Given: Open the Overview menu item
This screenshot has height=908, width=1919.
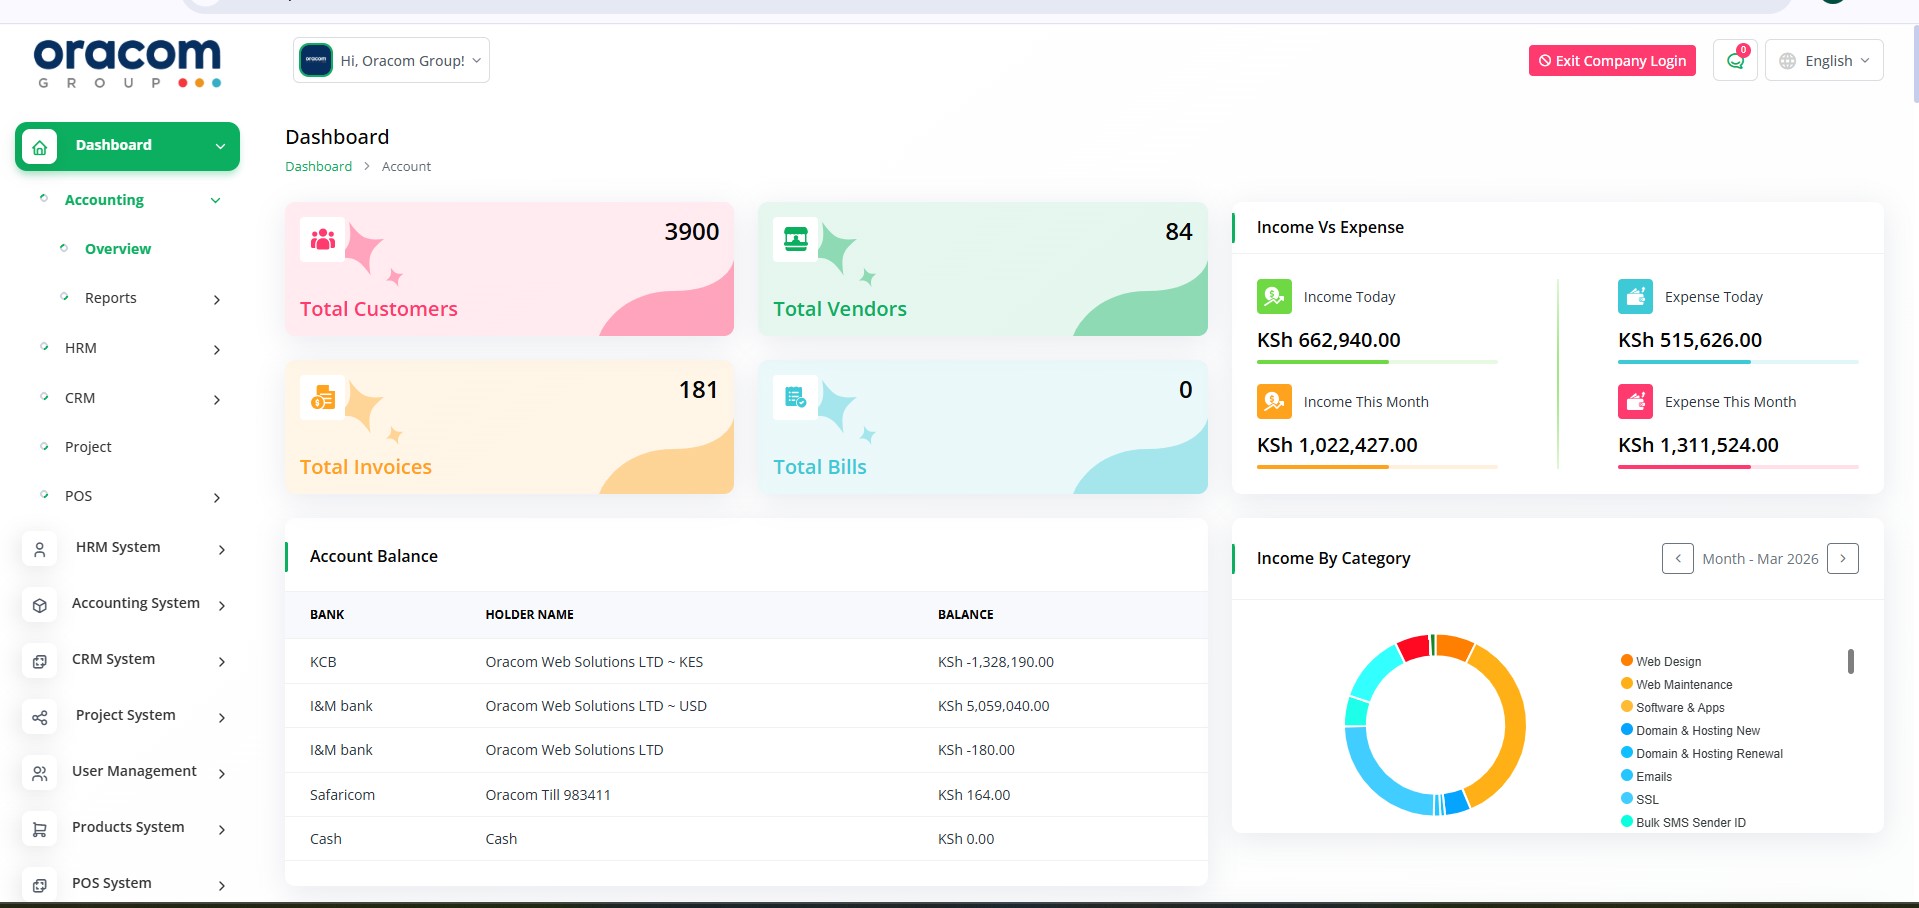Looking at the screenshot, I should (118, 249).
